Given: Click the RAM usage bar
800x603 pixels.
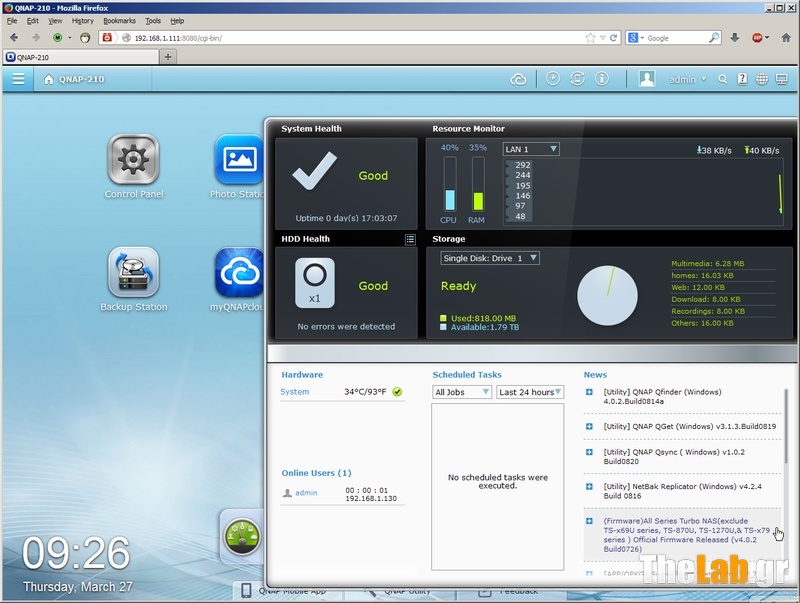Looking at the screenshot, I should tap(478, 184).
